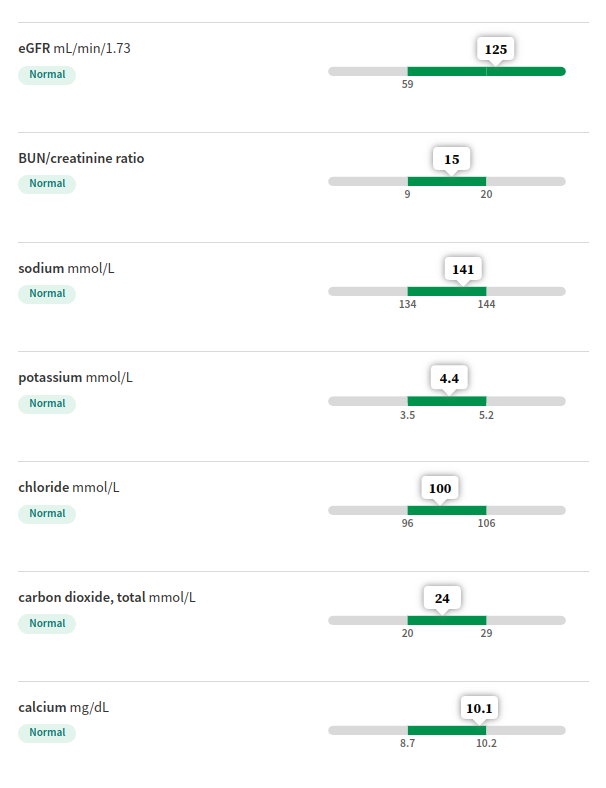
Task: Click the BUN/creatinine ratio value bubble 15
Action: coord(451,159)
